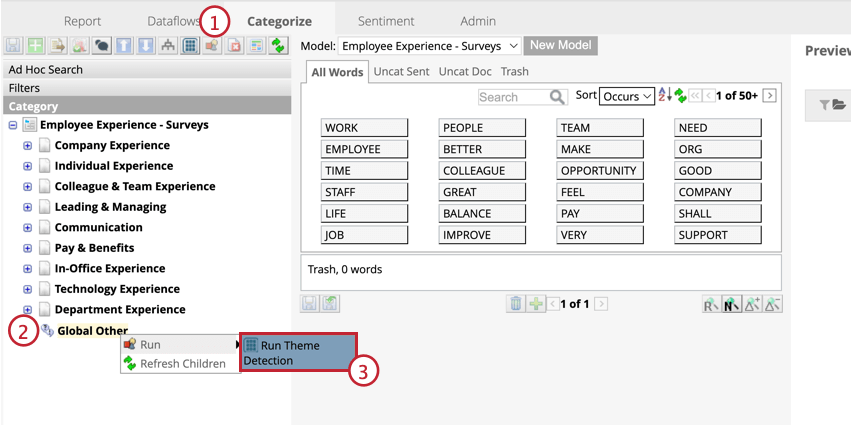Expand Pay & Benefits category
This screenshot has height=425, width=851.
[x=27, y=248]
